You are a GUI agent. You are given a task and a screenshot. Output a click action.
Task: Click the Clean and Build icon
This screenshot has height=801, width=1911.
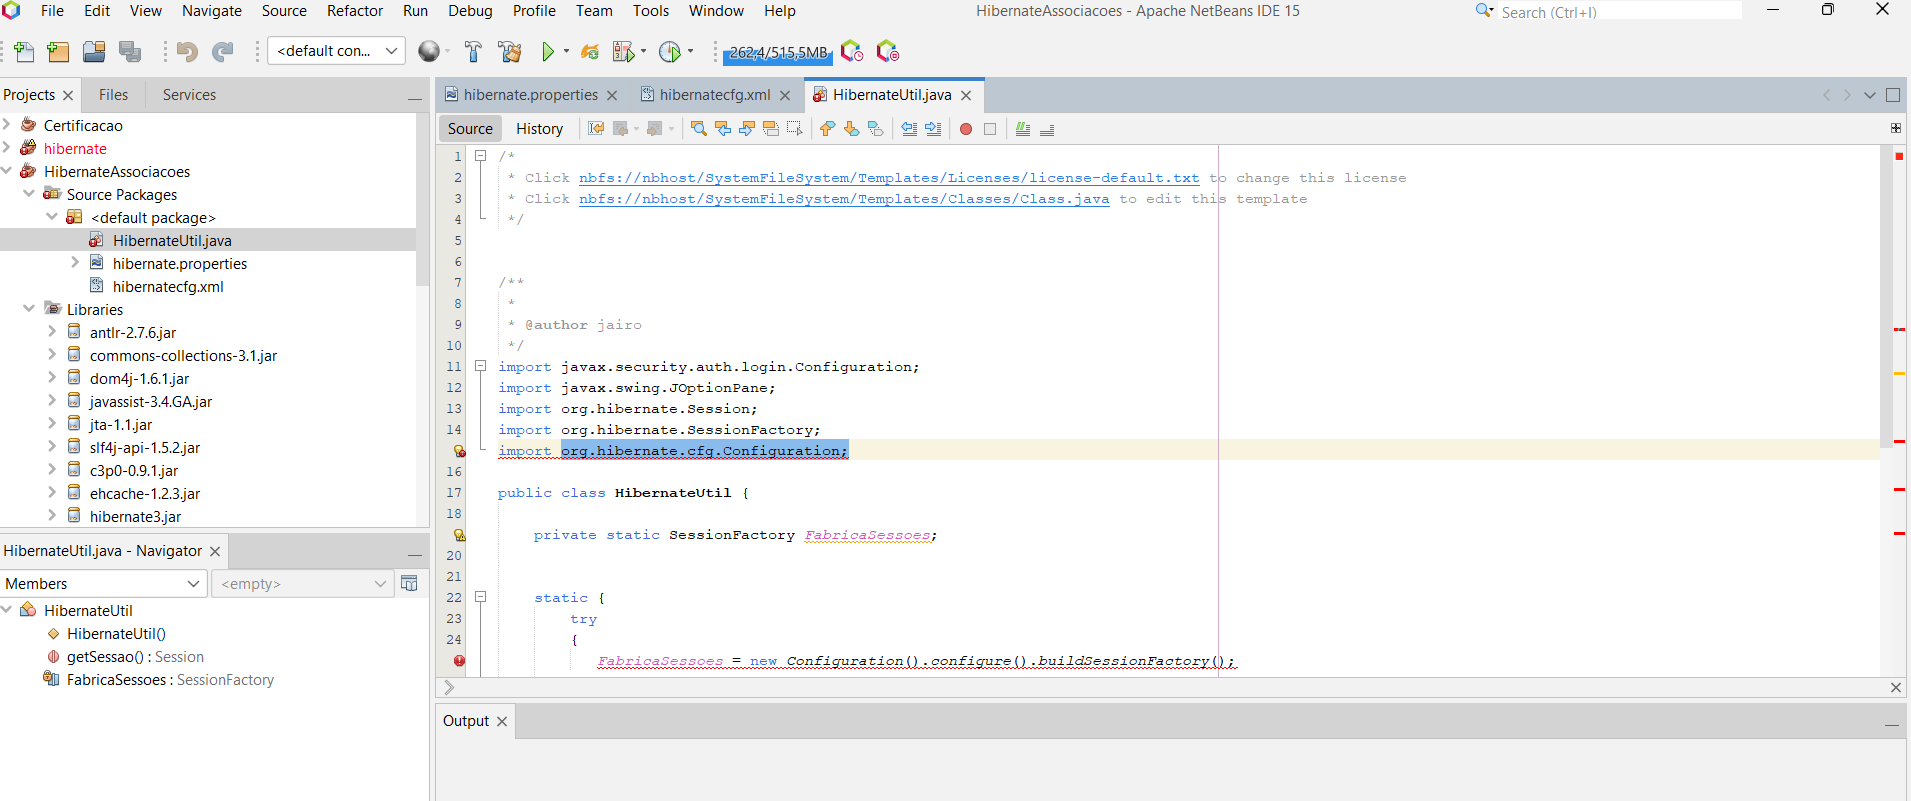pos(510,51)
